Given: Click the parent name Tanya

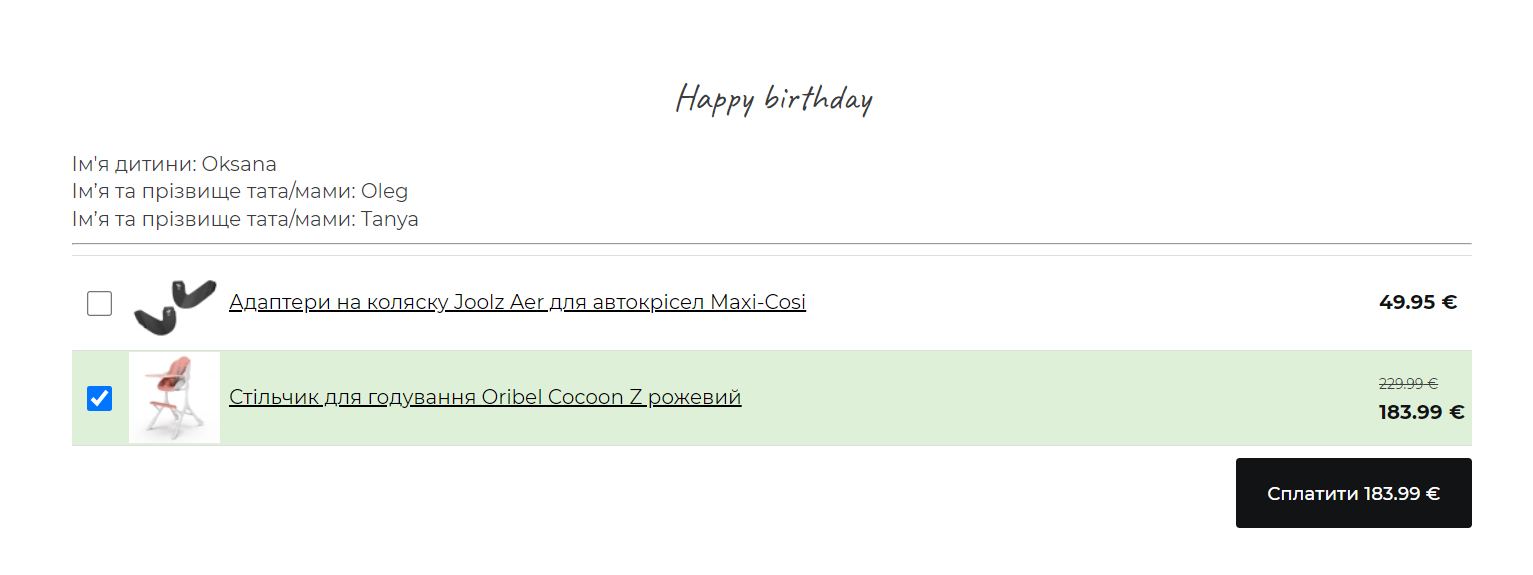Looking at the screenshot, I should click(x=389, y=219).
